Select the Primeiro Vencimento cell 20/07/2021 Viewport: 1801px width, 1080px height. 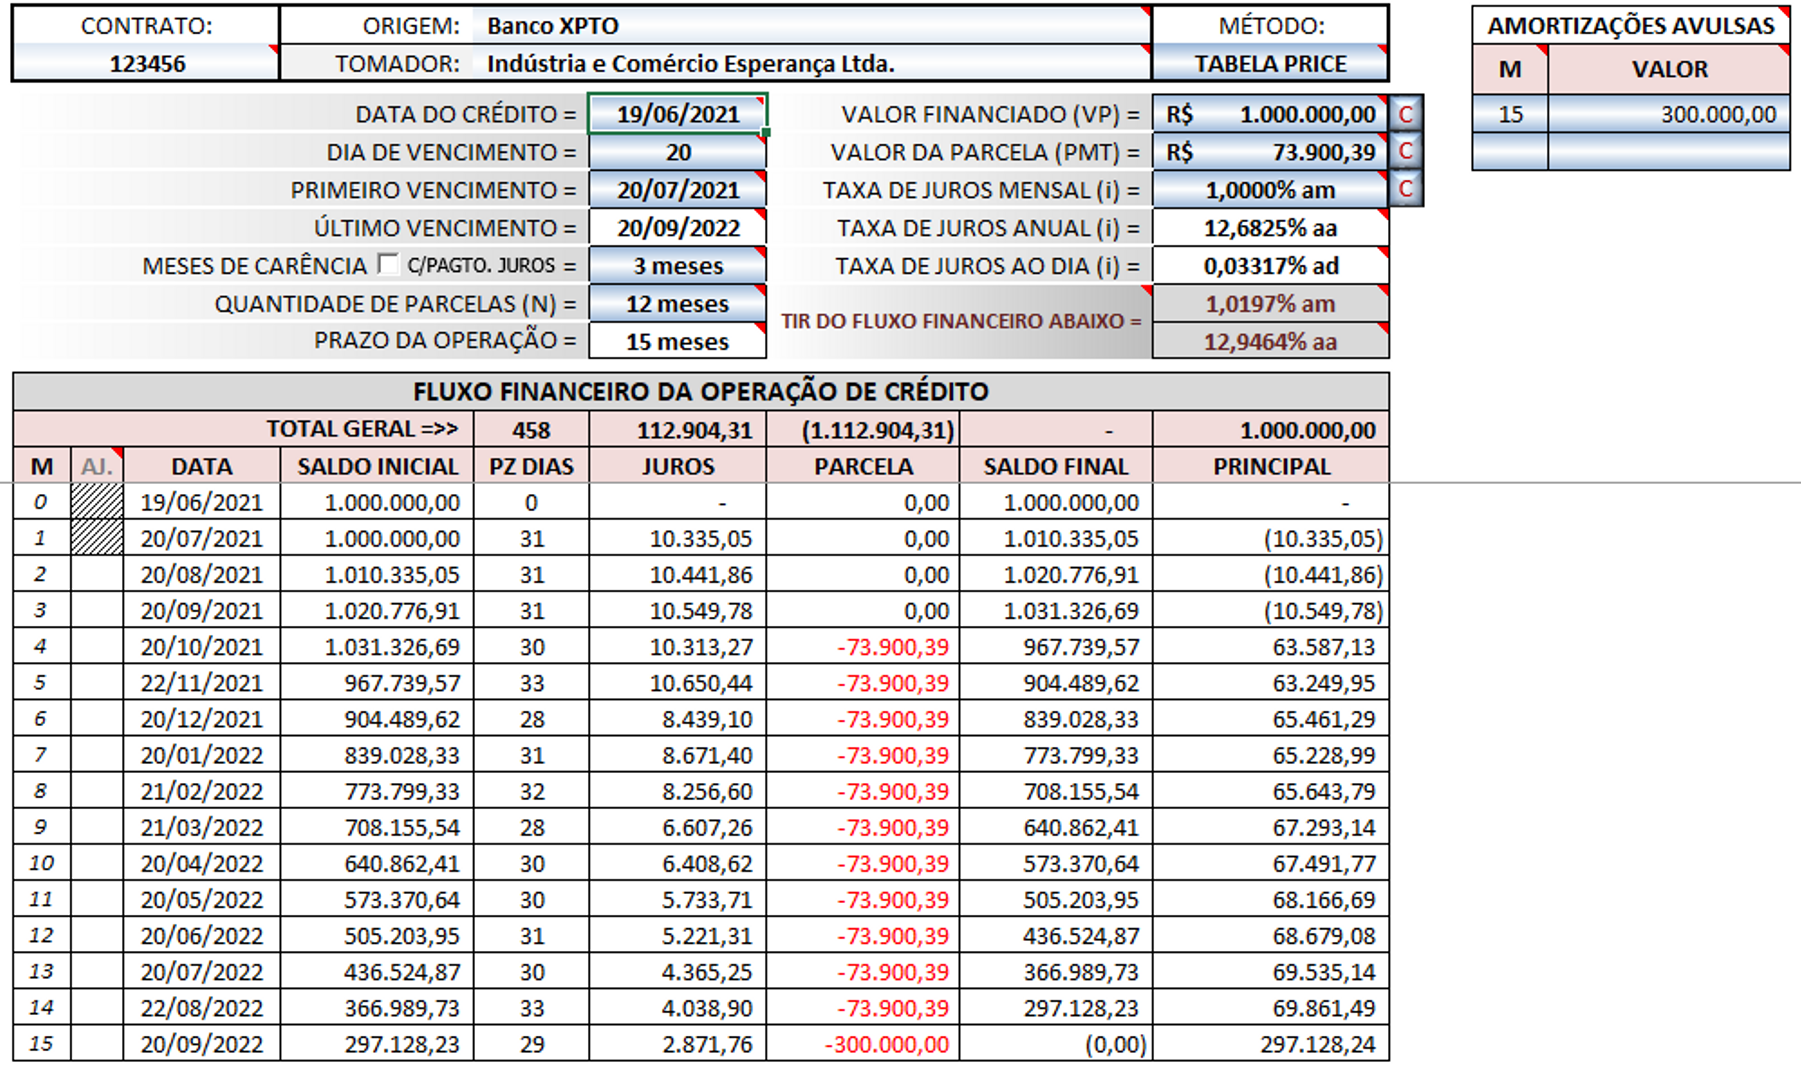(x=678, y=190)
